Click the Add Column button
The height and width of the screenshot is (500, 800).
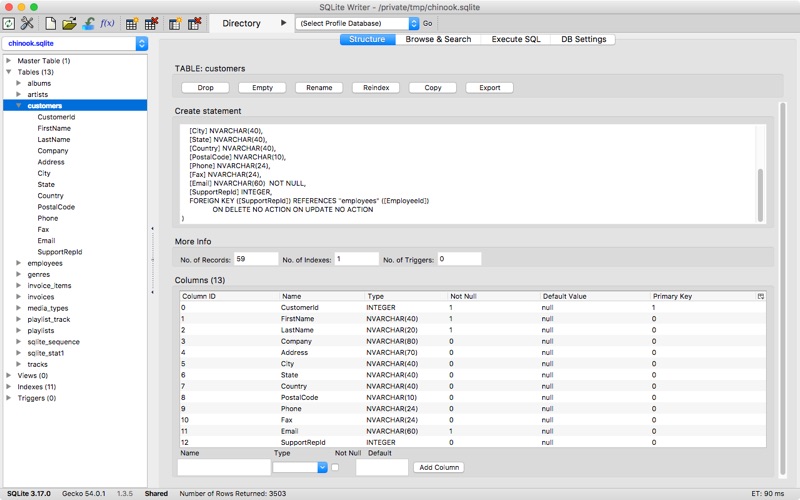pyautogui.click(x=439, y=467)
